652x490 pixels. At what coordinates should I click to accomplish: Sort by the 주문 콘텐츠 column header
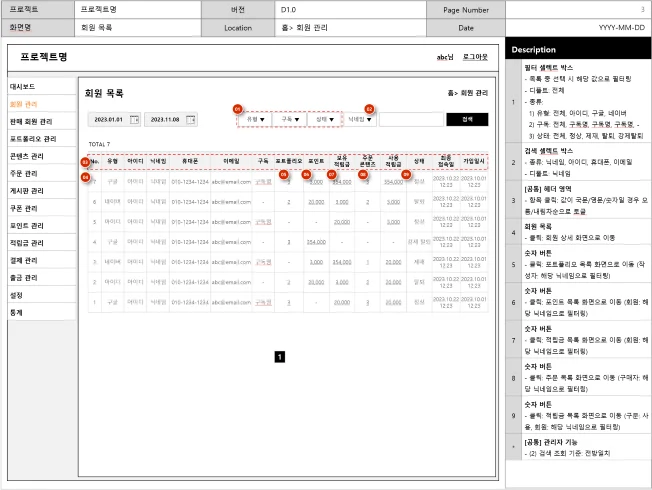pos(368,161)
